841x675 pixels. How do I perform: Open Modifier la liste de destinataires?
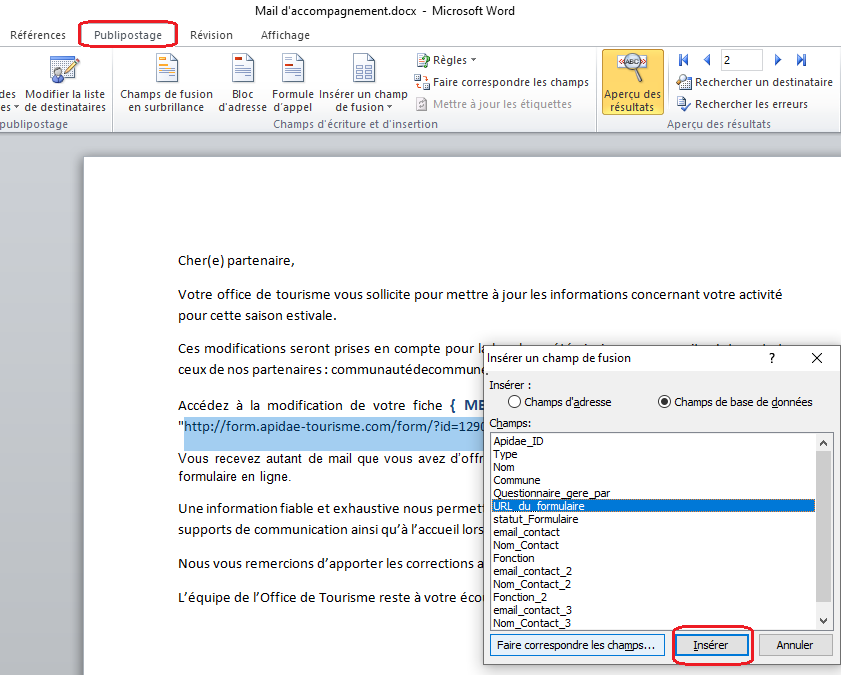[x=65, y=83]
